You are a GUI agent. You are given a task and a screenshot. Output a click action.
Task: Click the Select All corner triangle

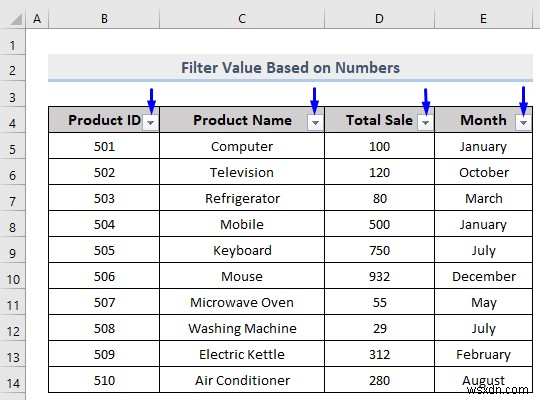pyautogui.click(x=16, y=19)
